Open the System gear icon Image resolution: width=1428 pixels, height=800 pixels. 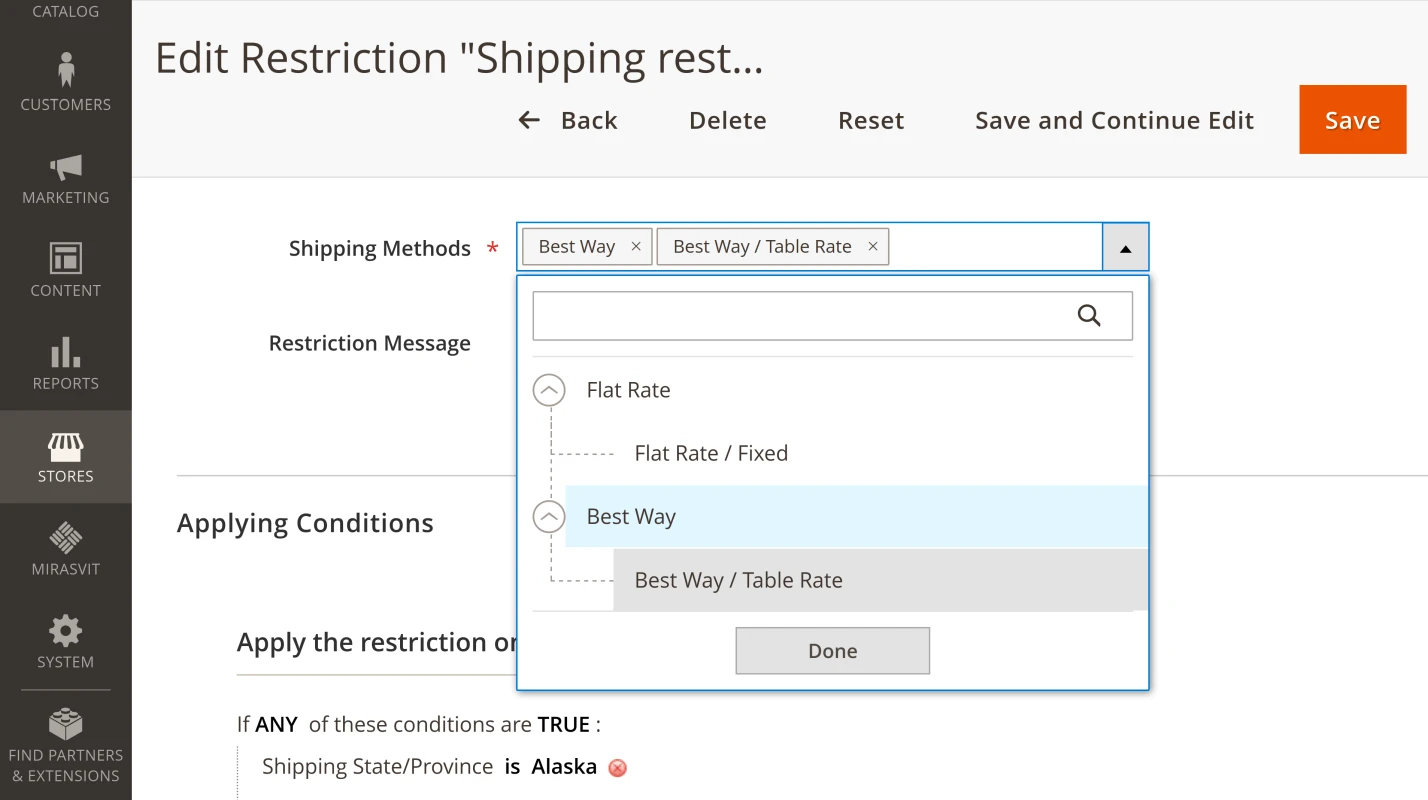click(x=65, y=630)
